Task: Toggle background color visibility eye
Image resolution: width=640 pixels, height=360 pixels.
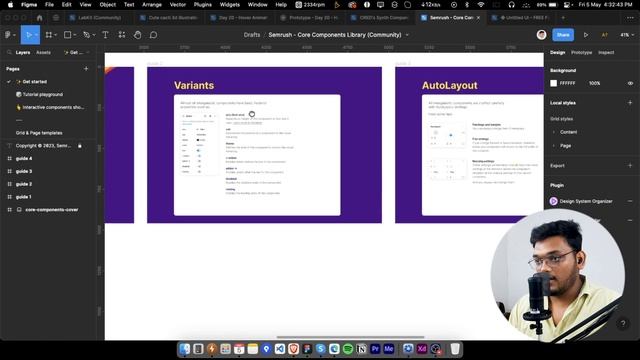Action: tap(630, 83)
